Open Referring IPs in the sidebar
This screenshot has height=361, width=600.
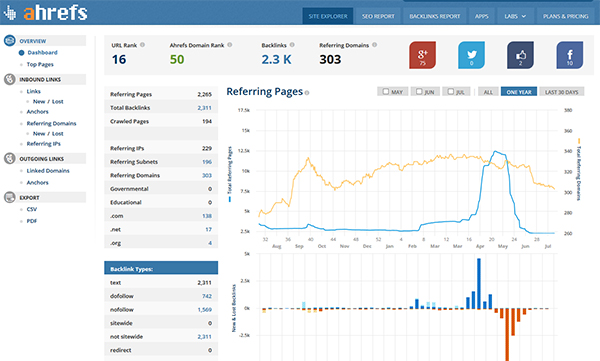pyautogui.click(x=43, y=144)
